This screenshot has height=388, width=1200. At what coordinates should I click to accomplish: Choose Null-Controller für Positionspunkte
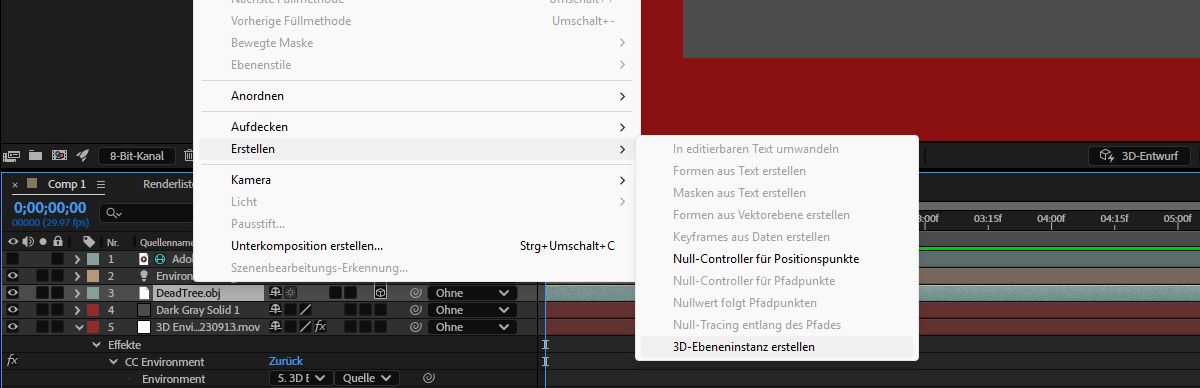pyautogui.click(x=776, y=259)
